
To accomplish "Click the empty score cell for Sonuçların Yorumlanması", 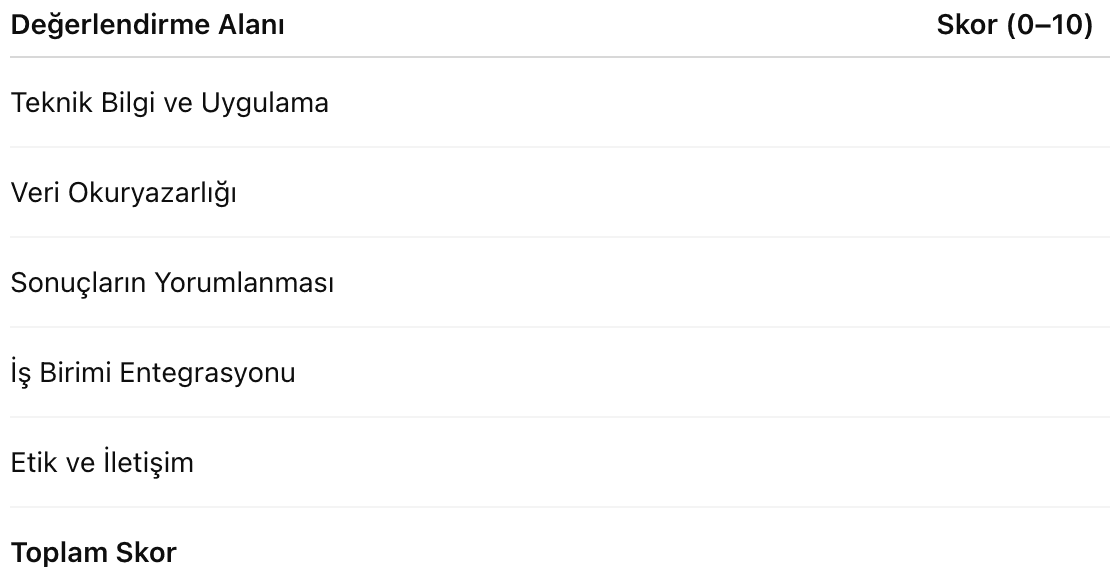I will [1014, 282].
